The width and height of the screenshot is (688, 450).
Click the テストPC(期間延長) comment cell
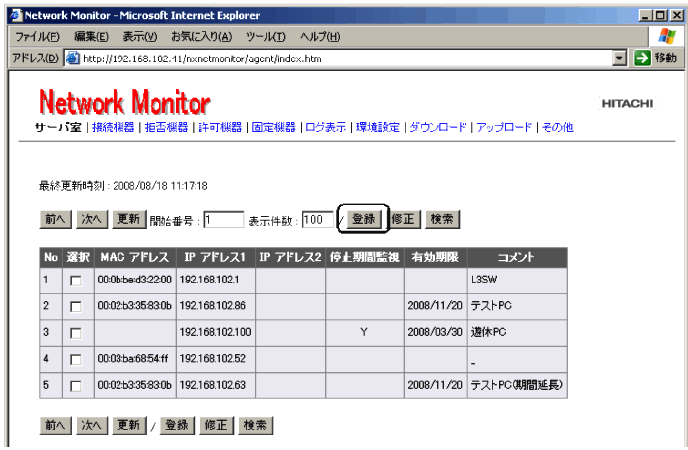pos(517,385)
